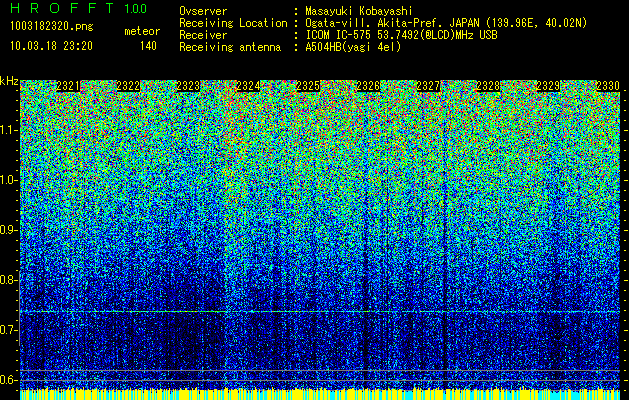Click the 0.9 frequency axis label

click(x=8, y=230)
